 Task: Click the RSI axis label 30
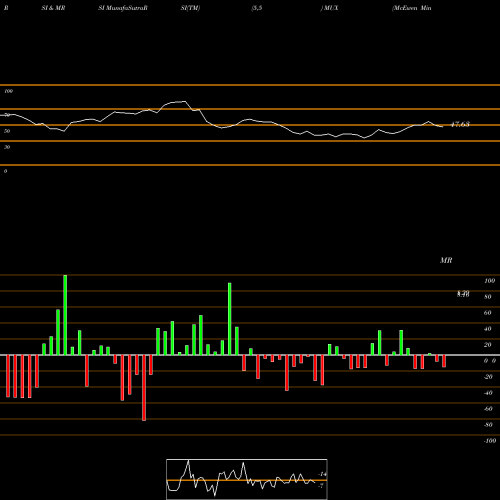(7, 147)
